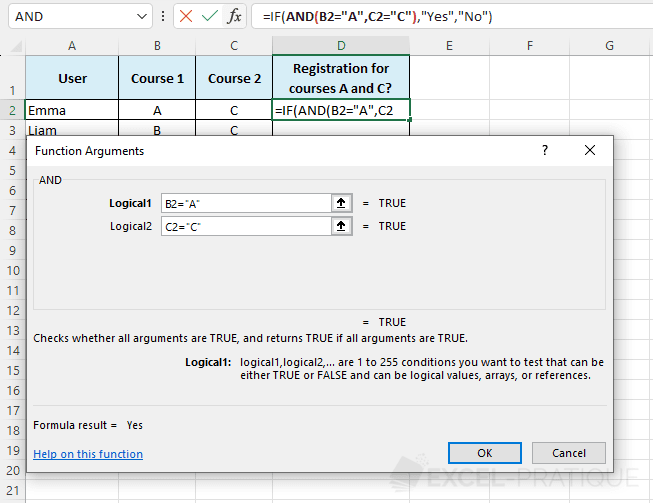Select column A header
Image resolution: width=653 pixels, height=503 pixels.
pyautogui.click(x=72, y=46)
